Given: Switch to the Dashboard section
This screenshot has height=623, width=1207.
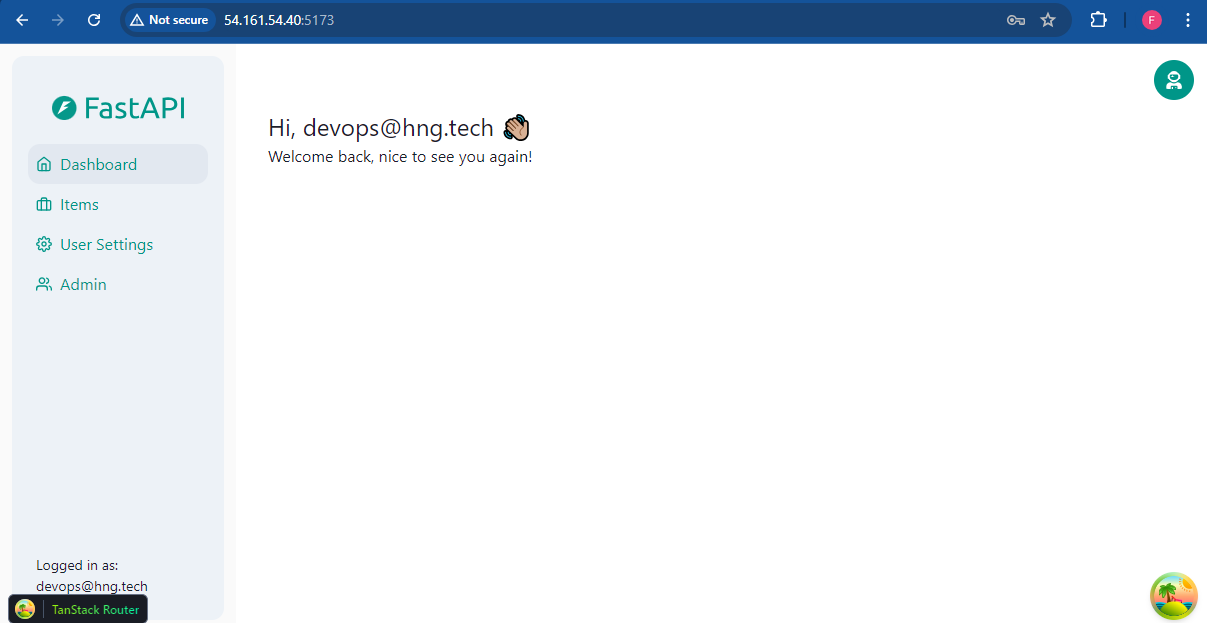Looking at the screenshot, I should (x=97, y=163).
